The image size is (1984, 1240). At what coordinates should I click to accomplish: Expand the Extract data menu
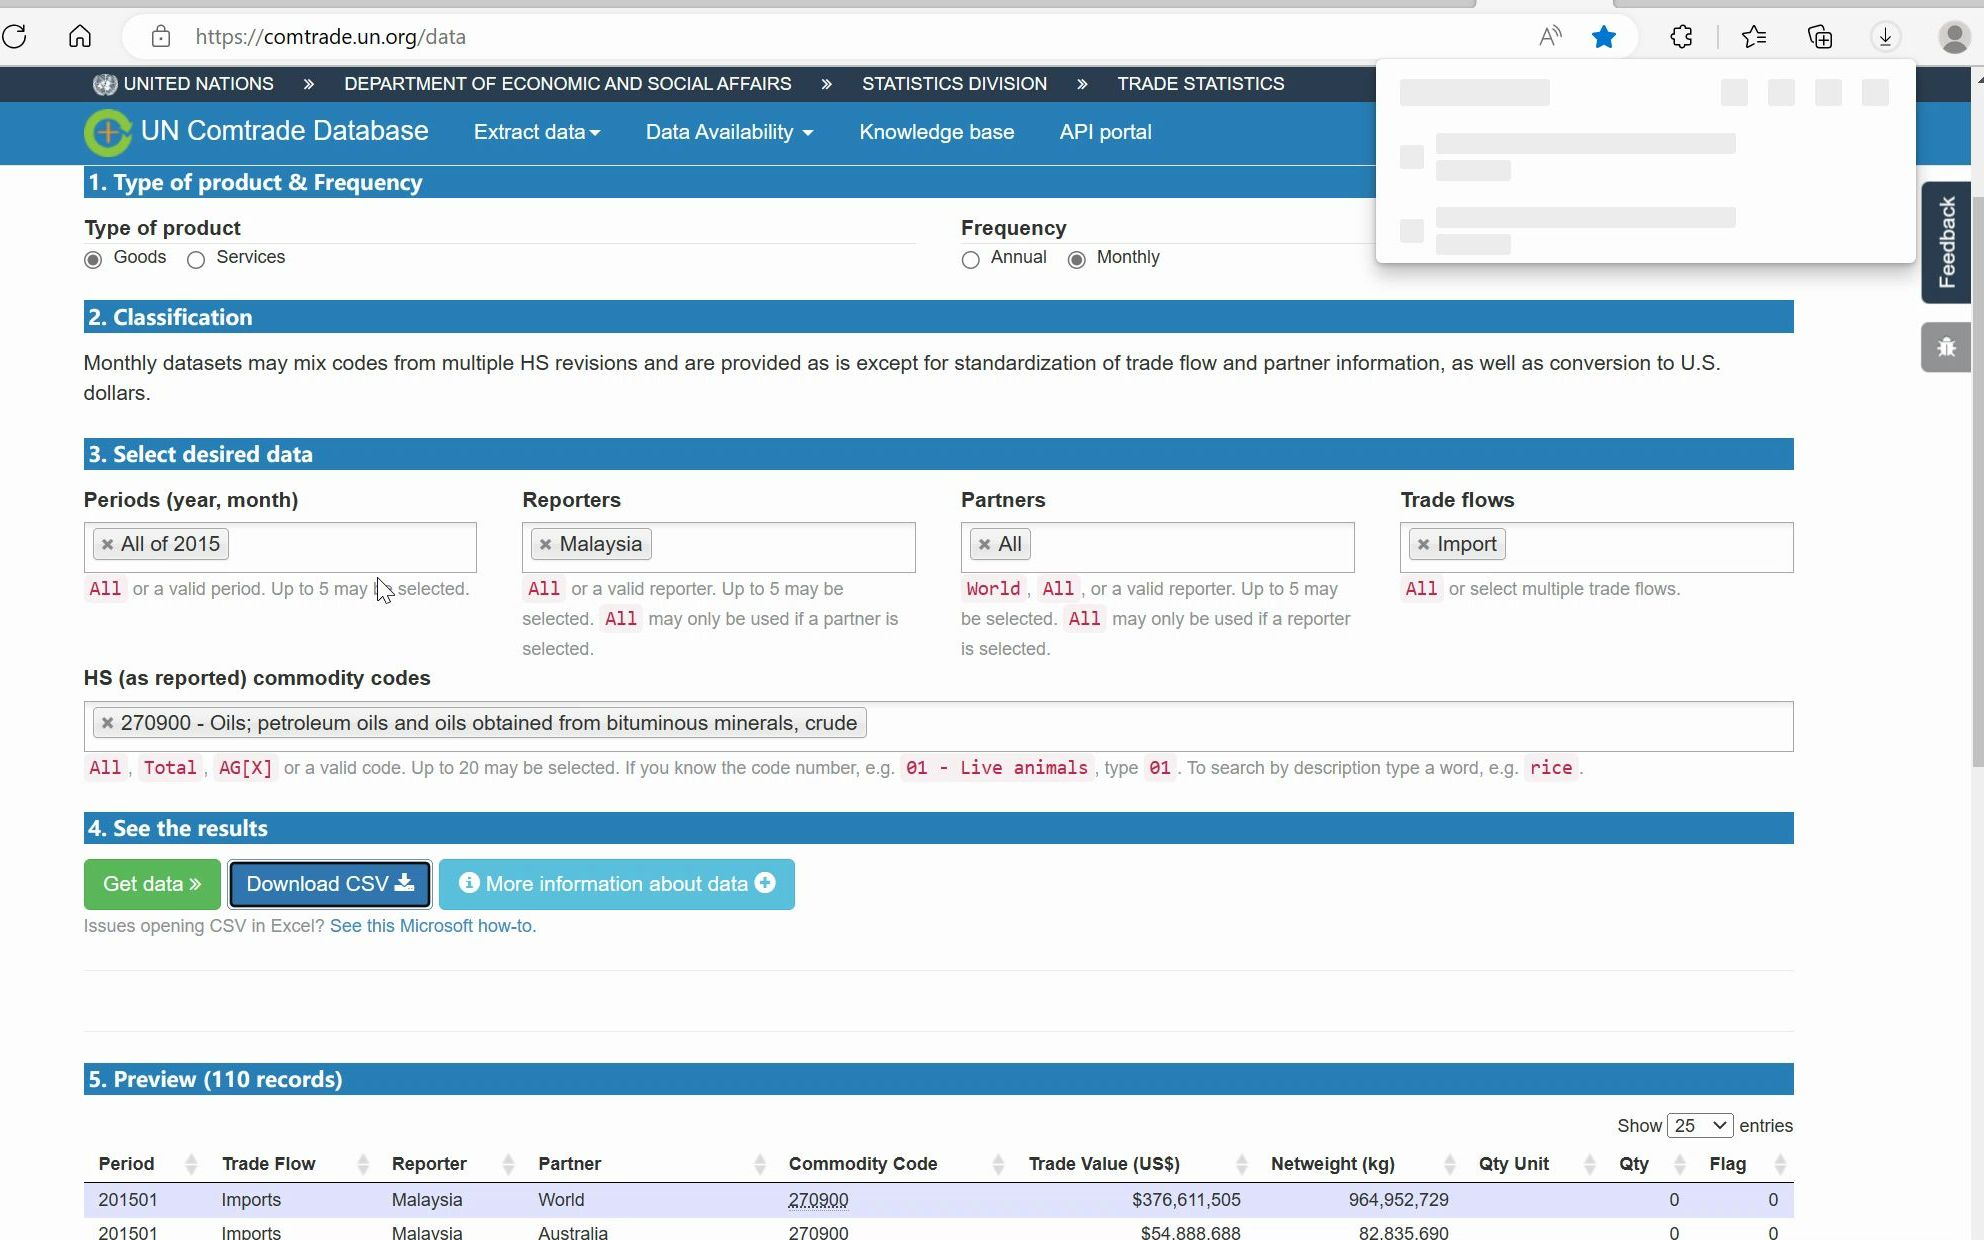[x=537, y=131]
